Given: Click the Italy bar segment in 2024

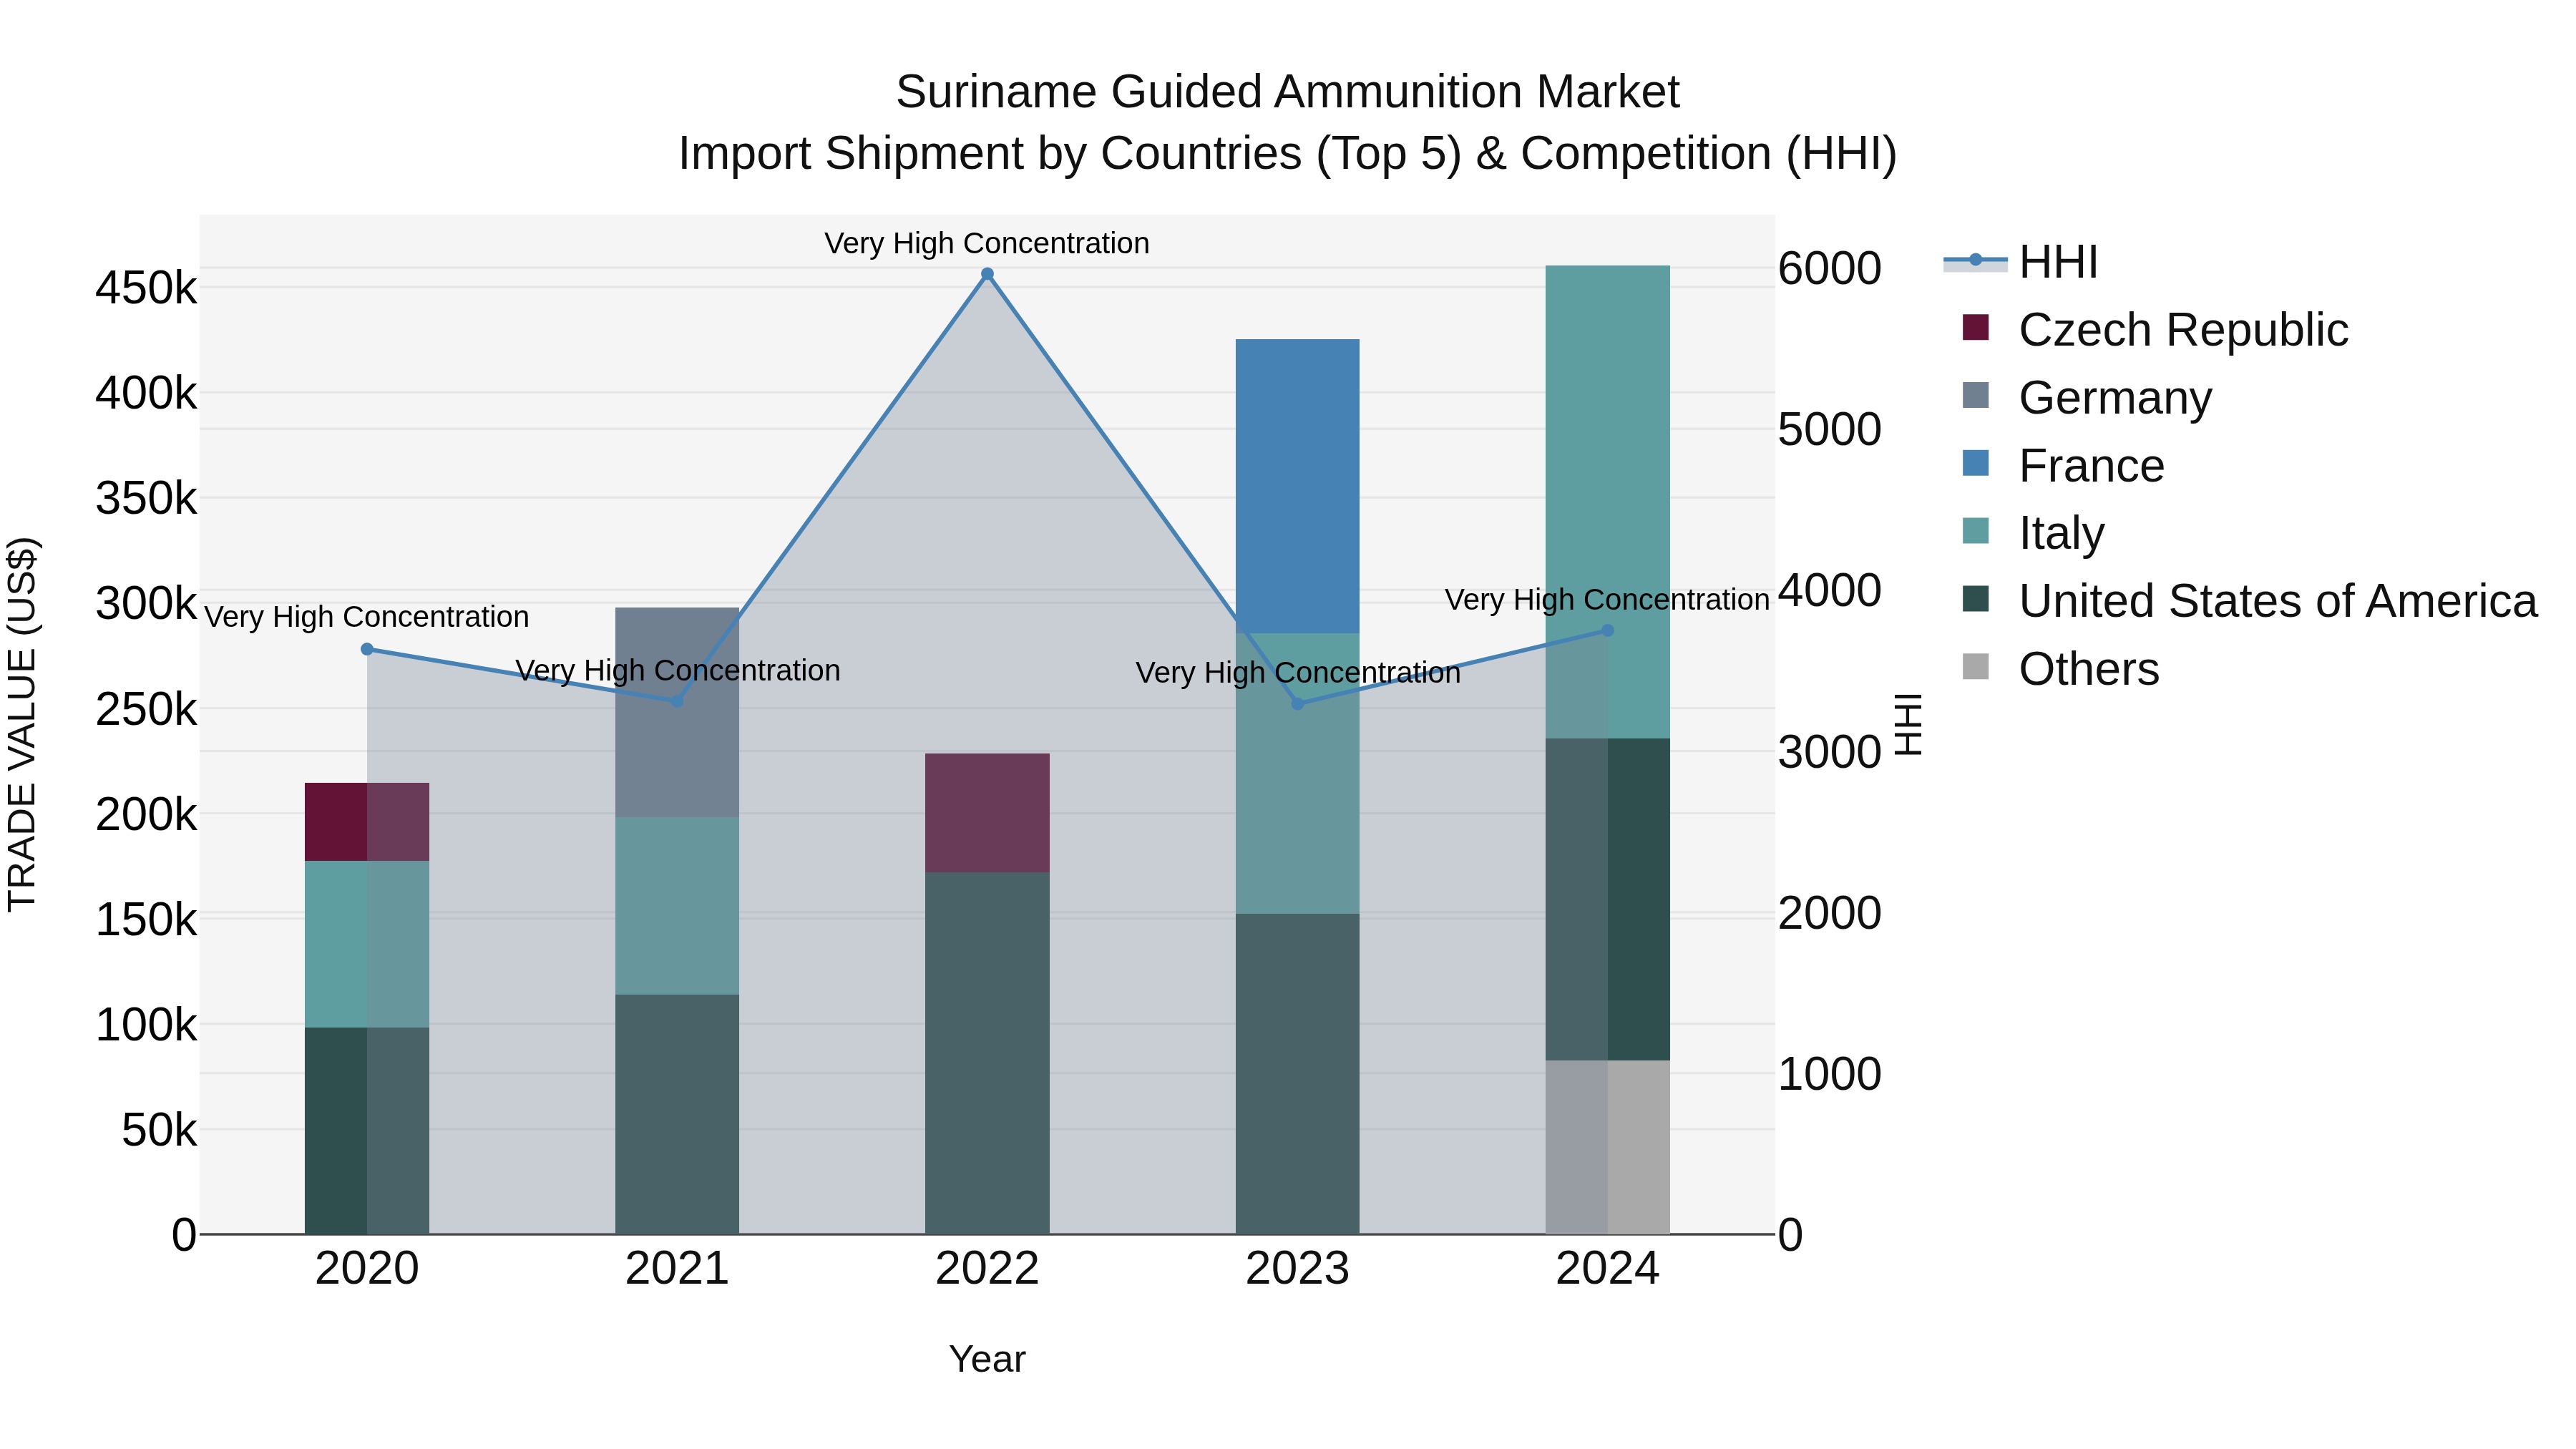Looking at the screenshot, I should [1608, 502].
